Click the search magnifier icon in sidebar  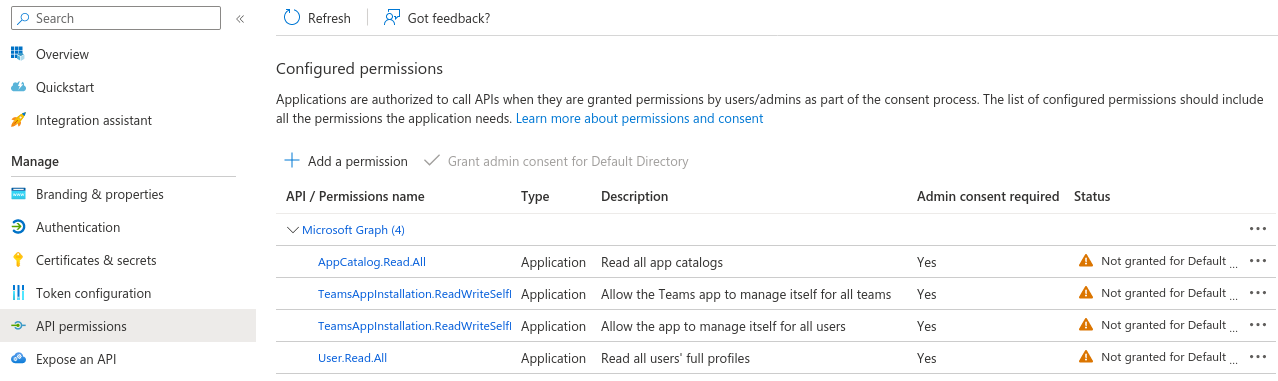24,18
